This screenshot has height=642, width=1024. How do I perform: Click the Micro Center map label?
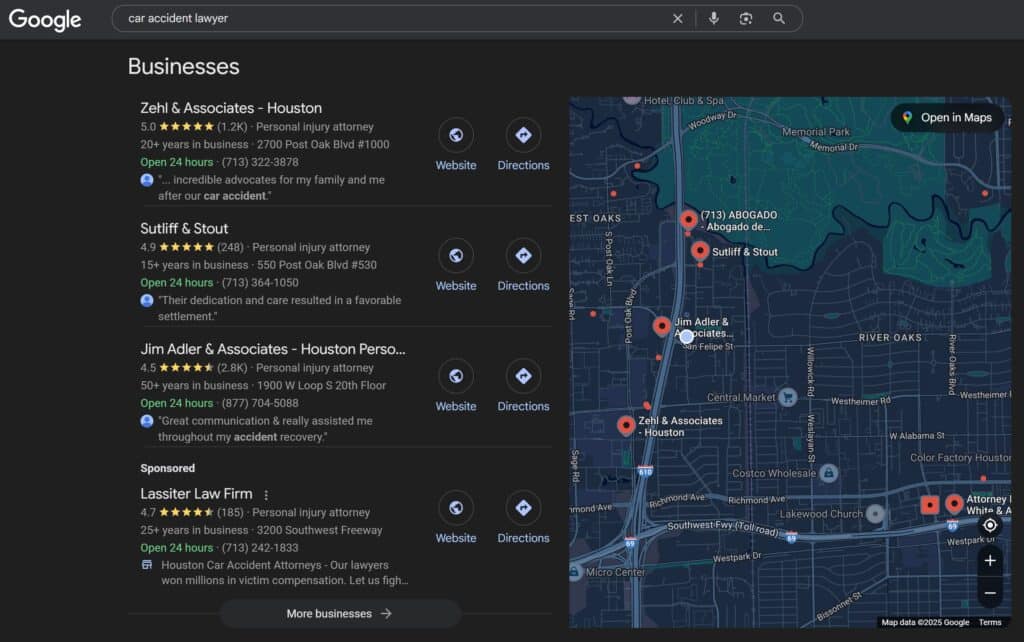click(615, 572)
